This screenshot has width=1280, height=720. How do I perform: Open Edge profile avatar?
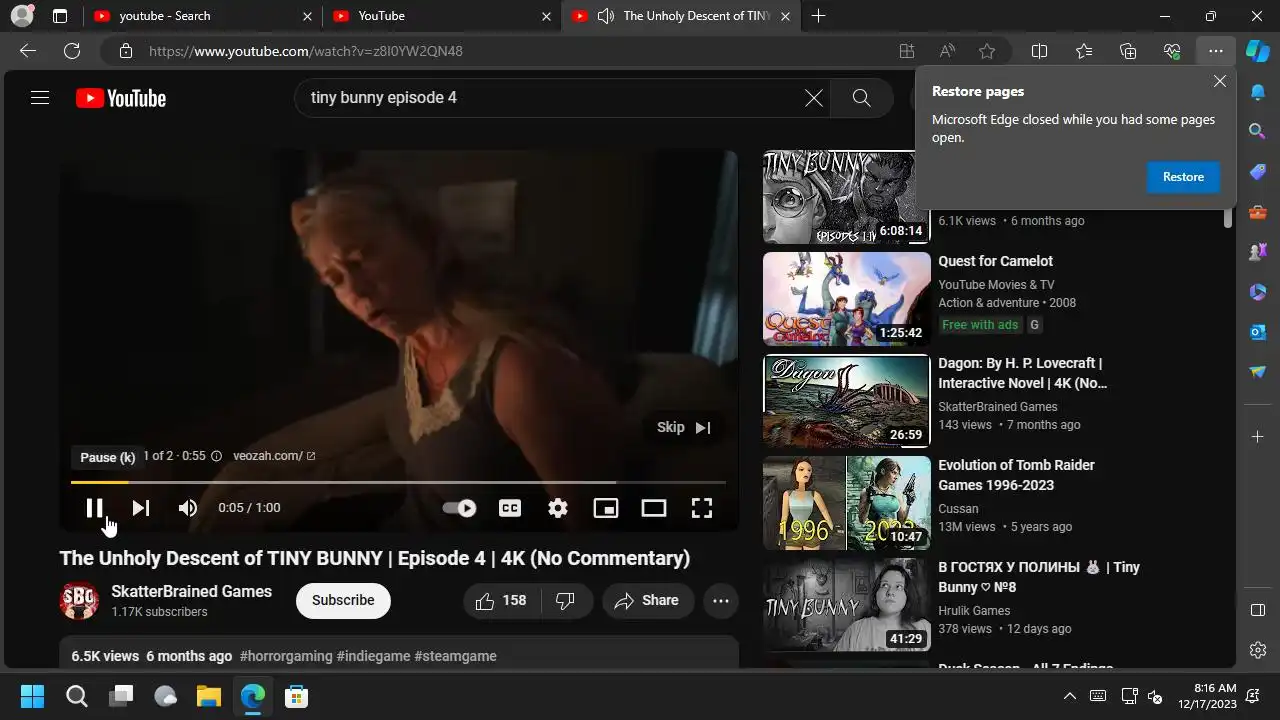tap(21, 16)
